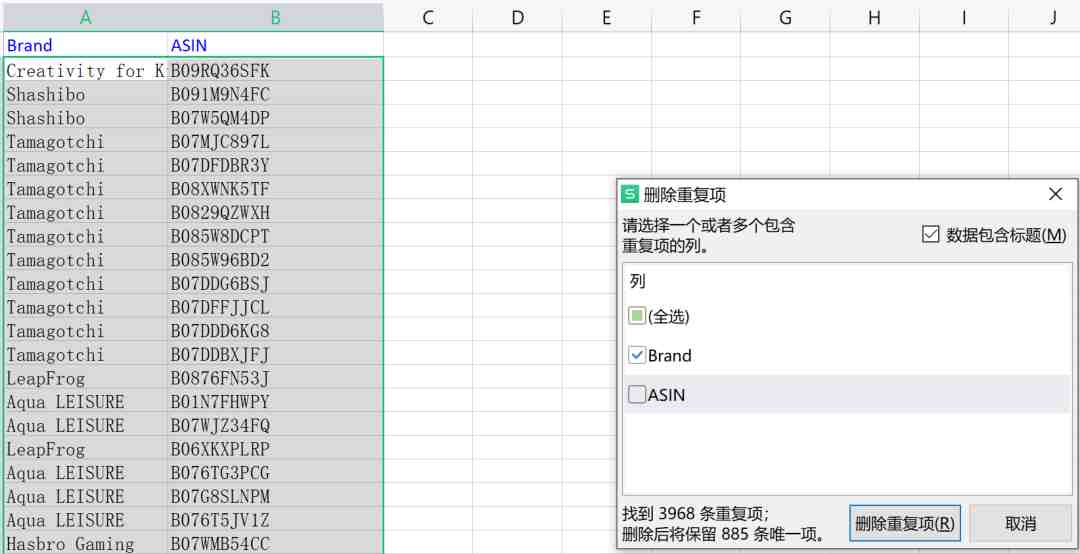
Task: Click cell containing Creativity for K
Action: pyautogui.click(x=85, y=70)
